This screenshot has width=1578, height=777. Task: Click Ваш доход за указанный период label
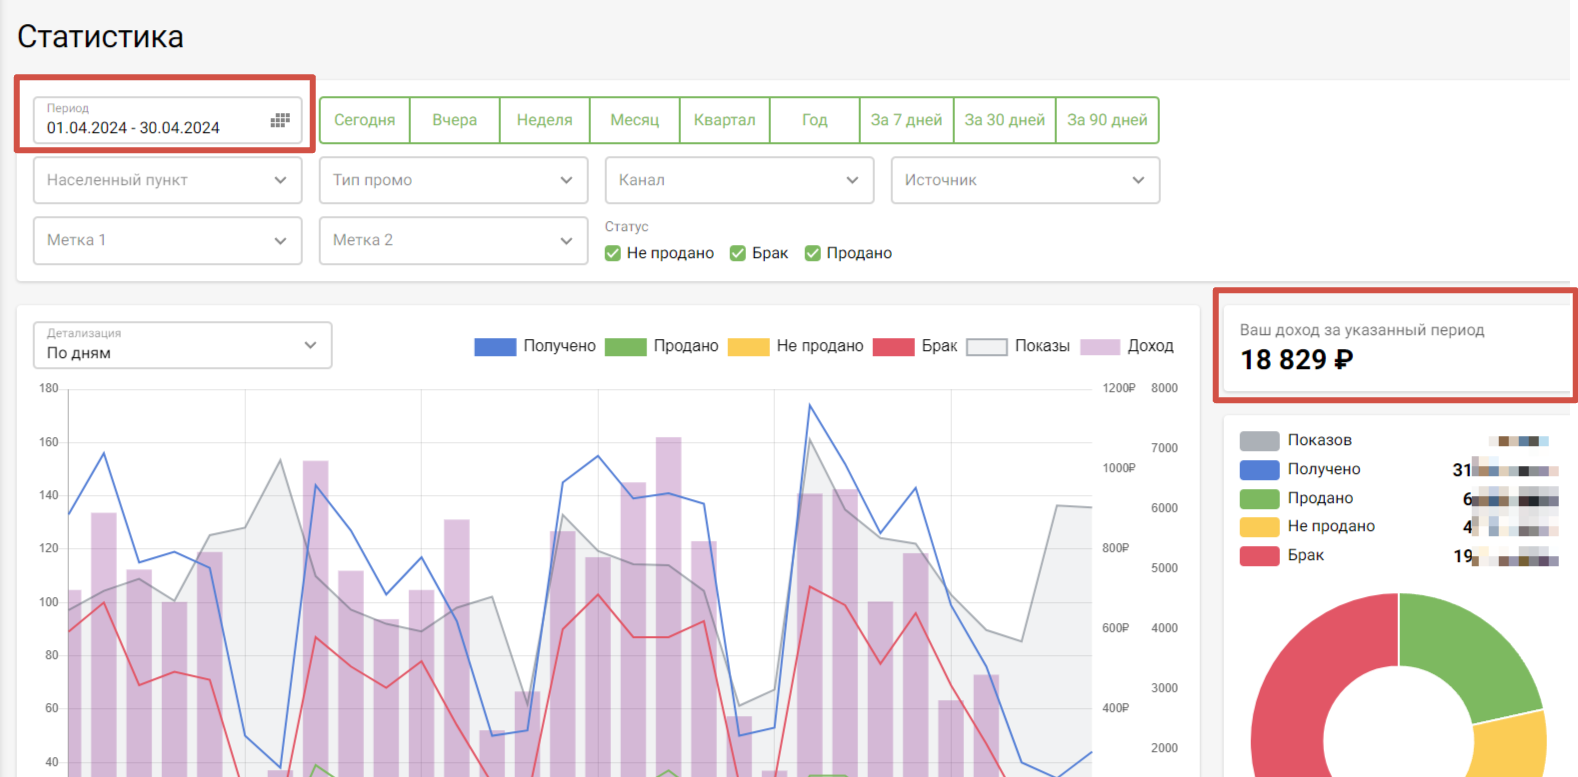pos(1362,330)
